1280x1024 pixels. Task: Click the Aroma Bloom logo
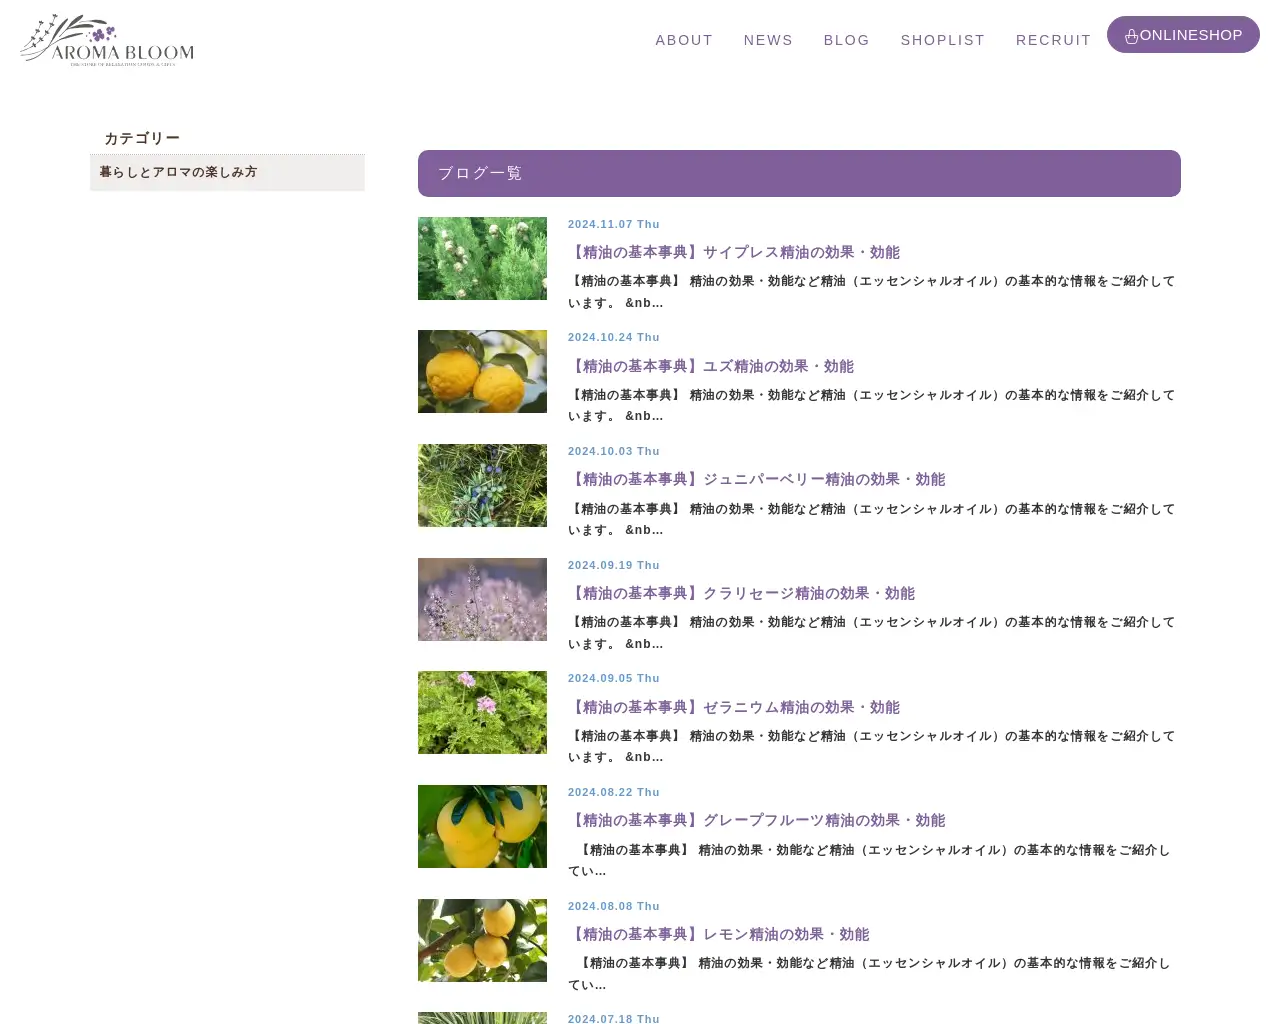point(106,39)
